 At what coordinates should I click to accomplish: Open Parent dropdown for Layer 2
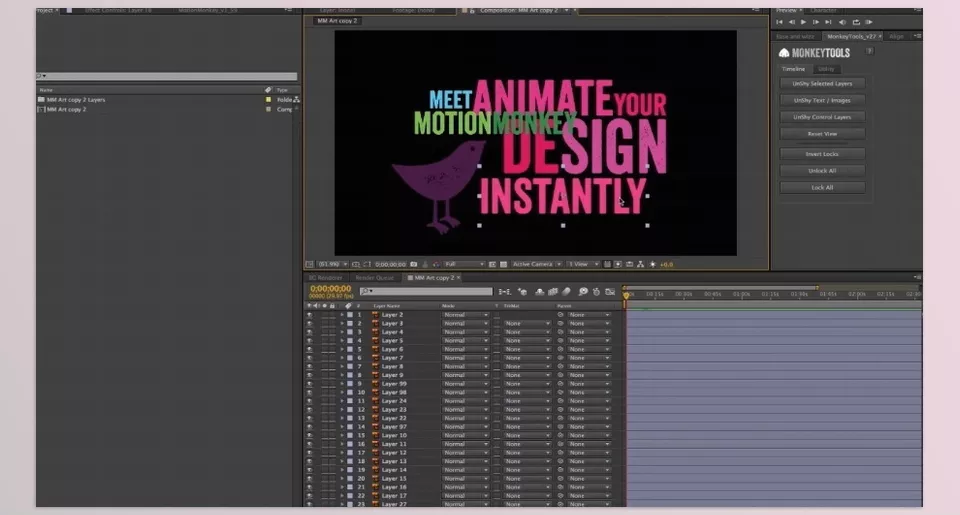(589, 315)
